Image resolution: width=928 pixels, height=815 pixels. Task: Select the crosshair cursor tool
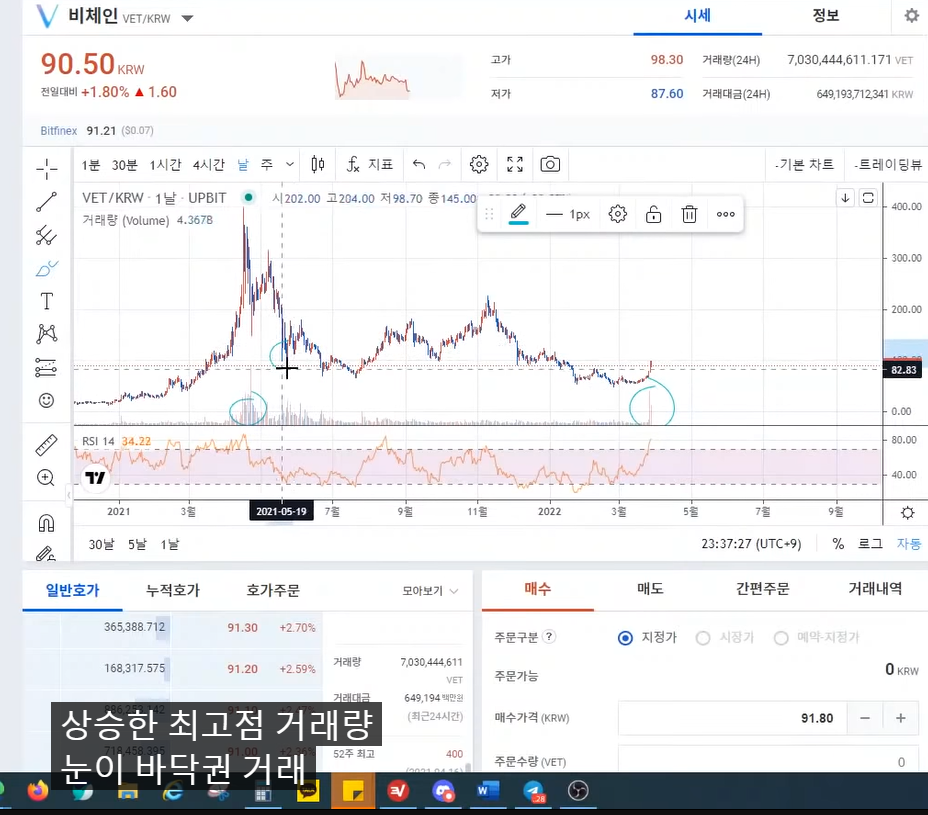point(46,169)
